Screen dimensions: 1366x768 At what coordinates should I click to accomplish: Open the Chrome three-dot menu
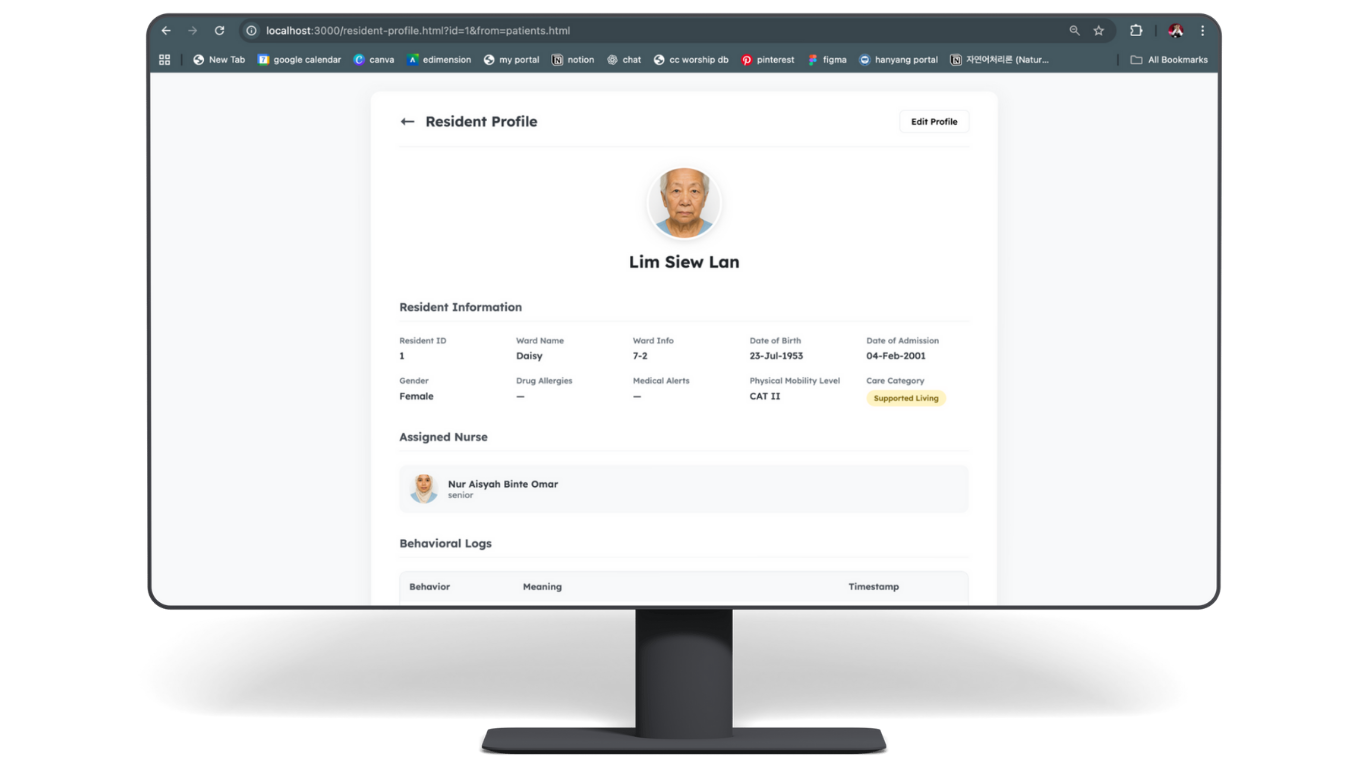point(1202,31)
